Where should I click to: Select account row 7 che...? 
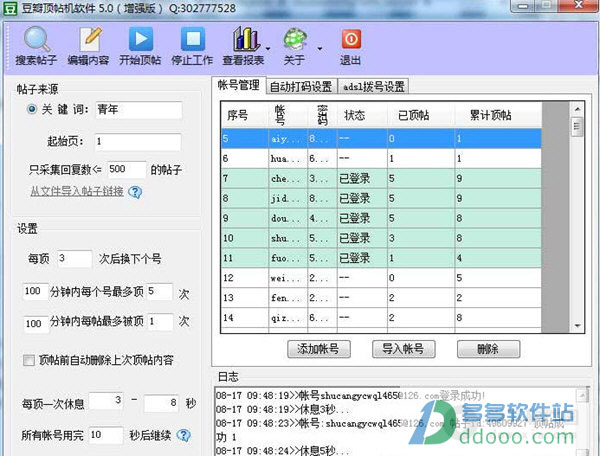click(x=381, y=178)
